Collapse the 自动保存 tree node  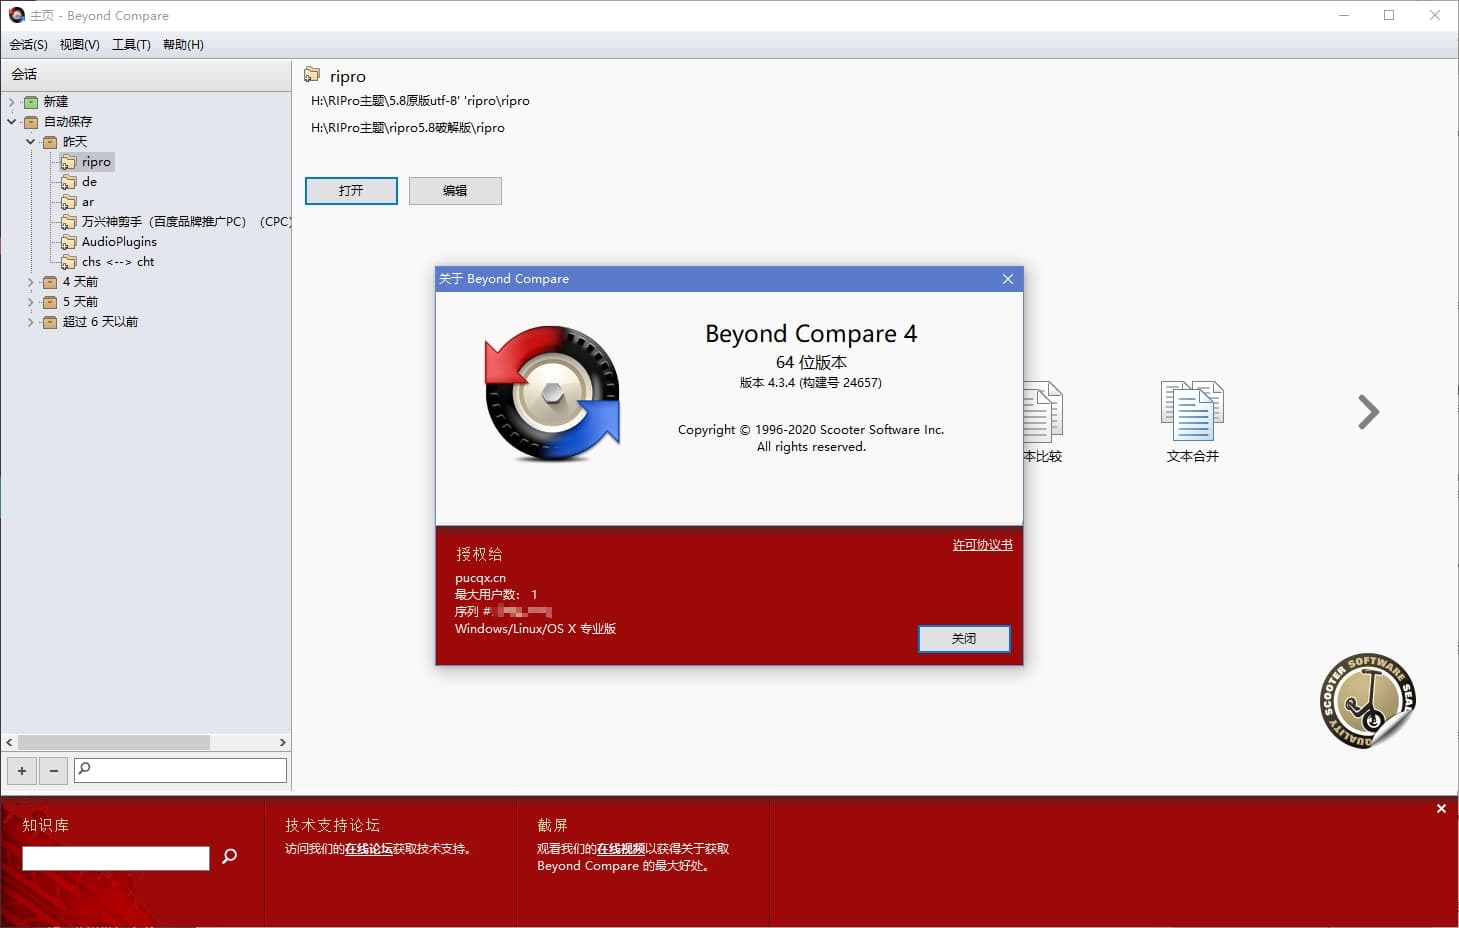(11, 121)
